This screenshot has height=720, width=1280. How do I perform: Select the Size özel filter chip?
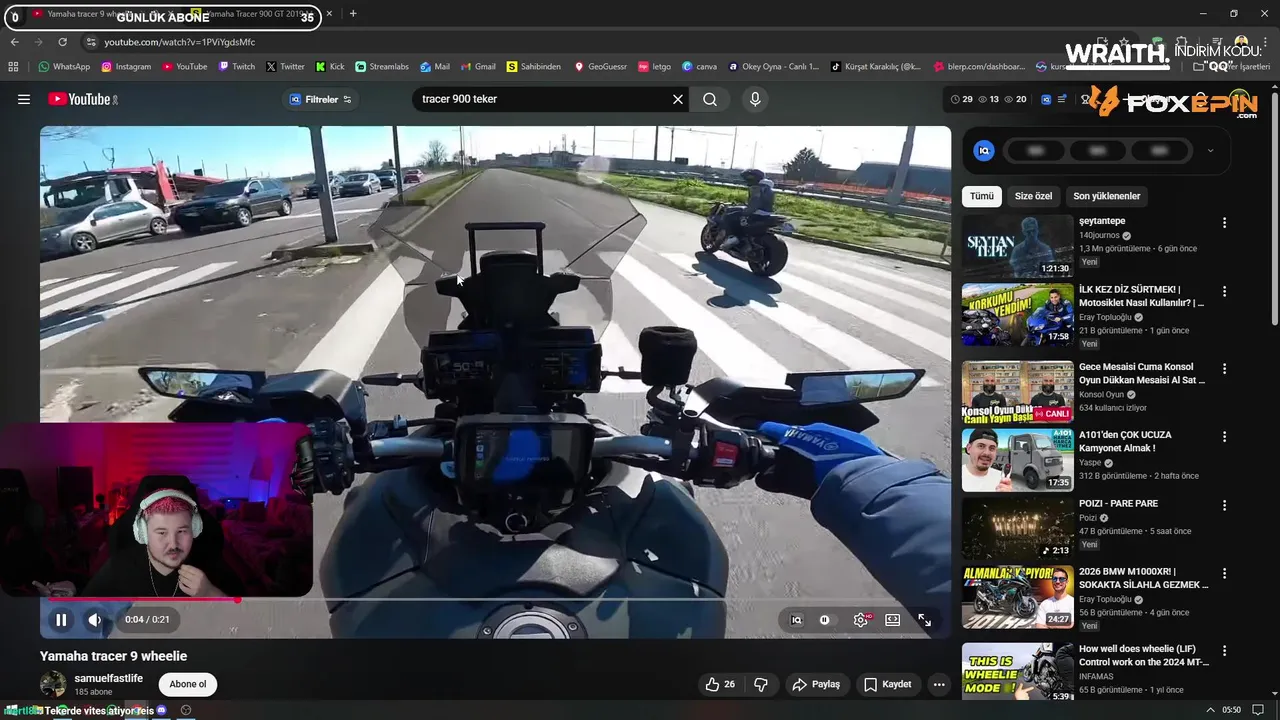tap(1033, 196)
